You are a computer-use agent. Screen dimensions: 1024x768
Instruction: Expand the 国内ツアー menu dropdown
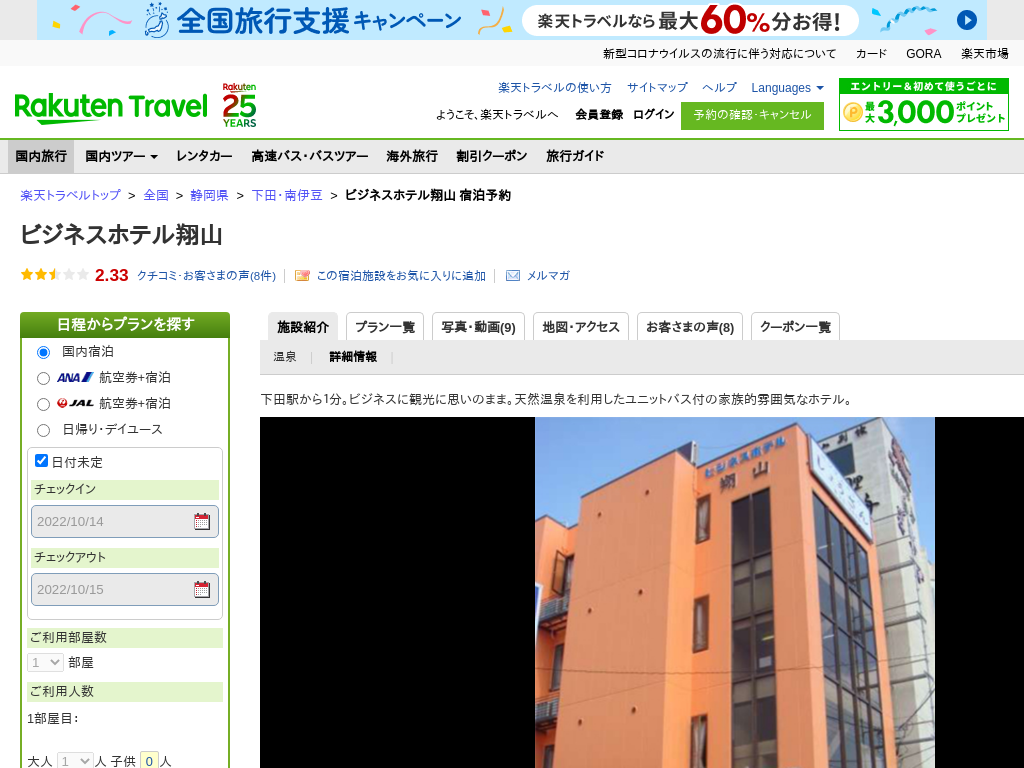(121, 156)
